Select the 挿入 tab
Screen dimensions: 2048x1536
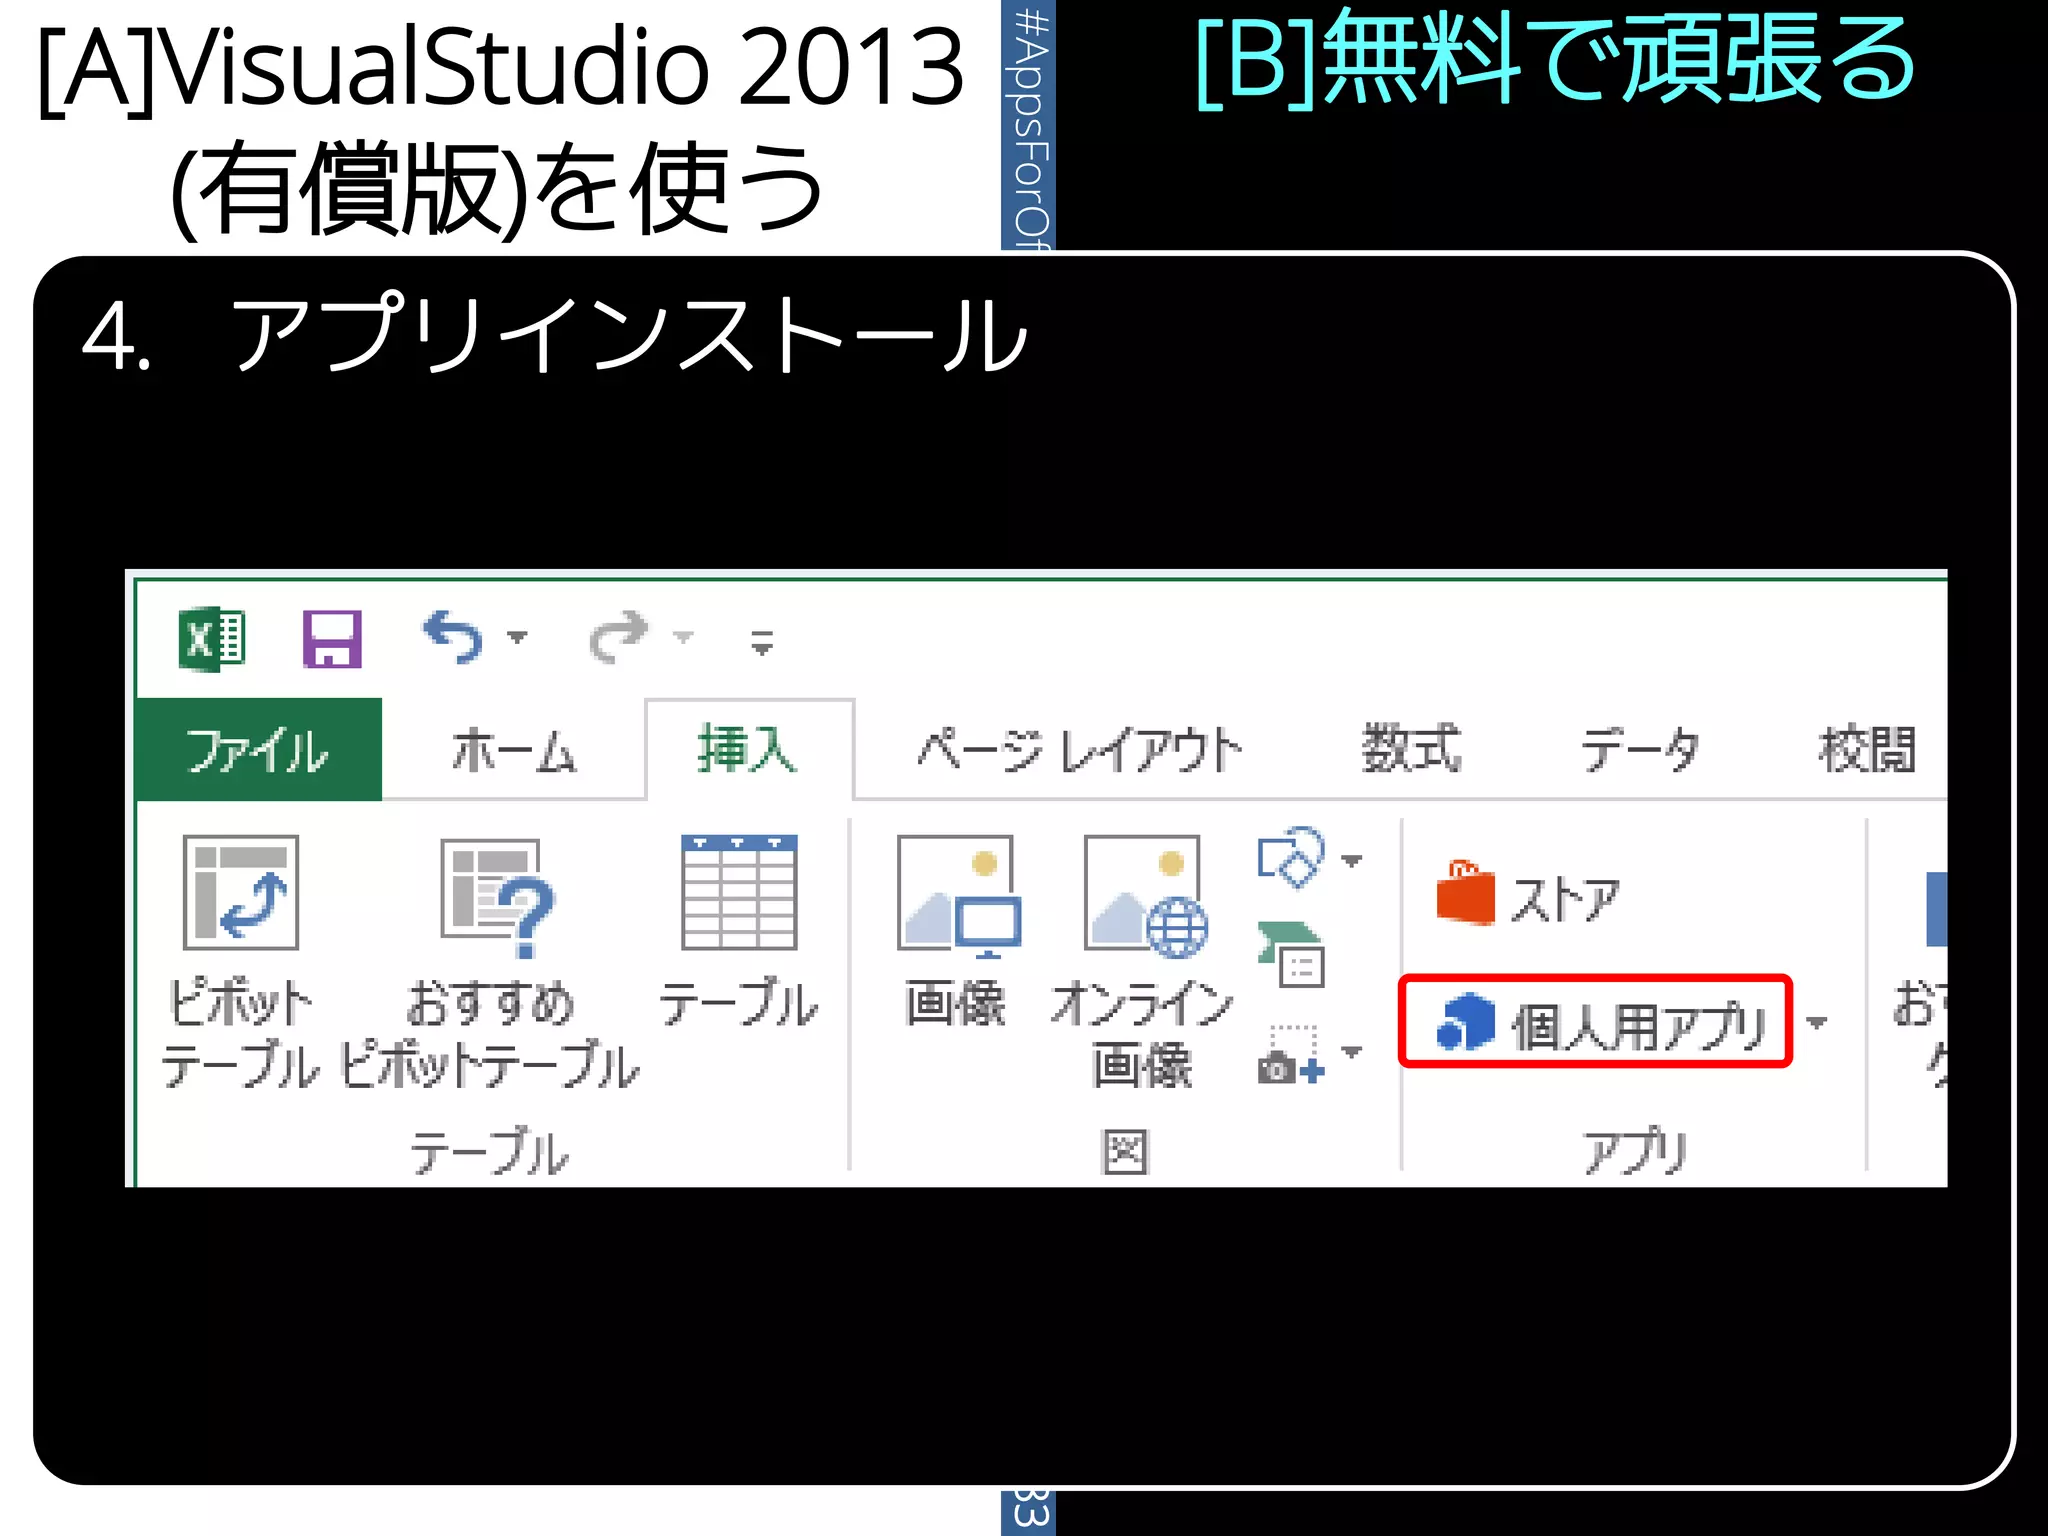(748, 750)
